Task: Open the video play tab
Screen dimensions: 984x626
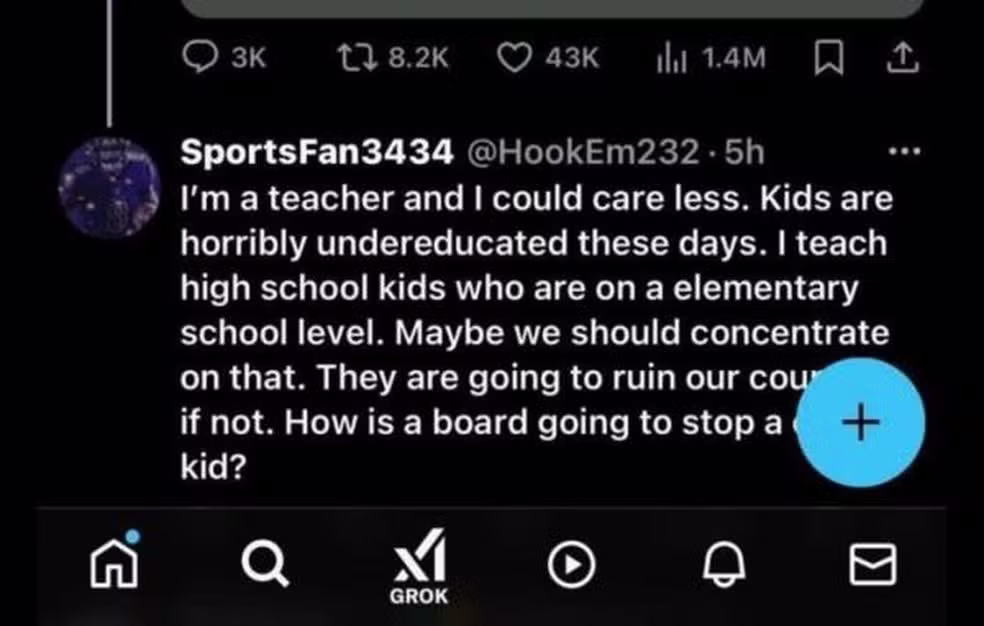Action: pos(571,565)
